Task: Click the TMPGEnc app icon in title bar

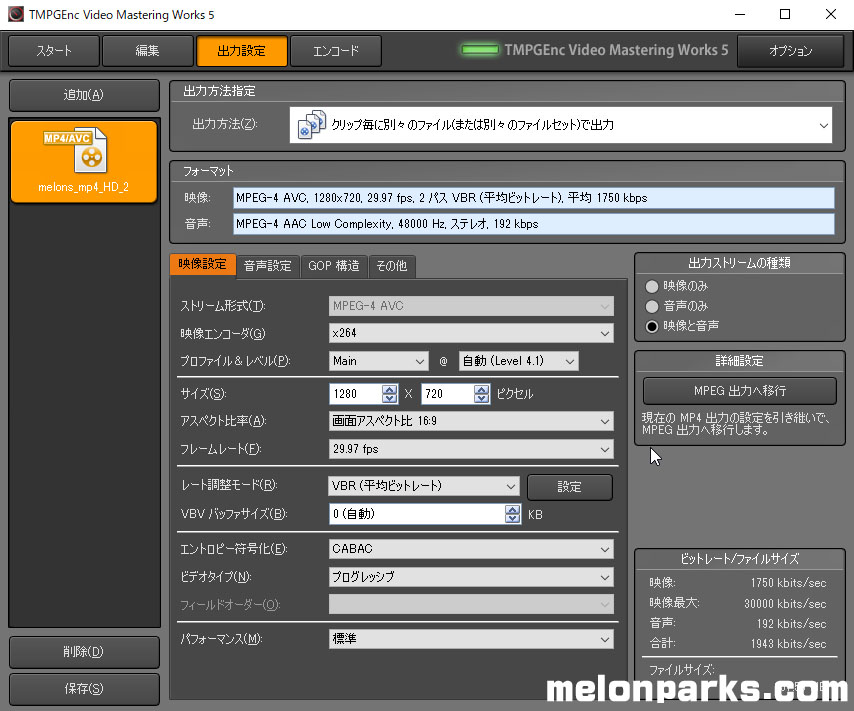Action: click(x=16, y=14)
